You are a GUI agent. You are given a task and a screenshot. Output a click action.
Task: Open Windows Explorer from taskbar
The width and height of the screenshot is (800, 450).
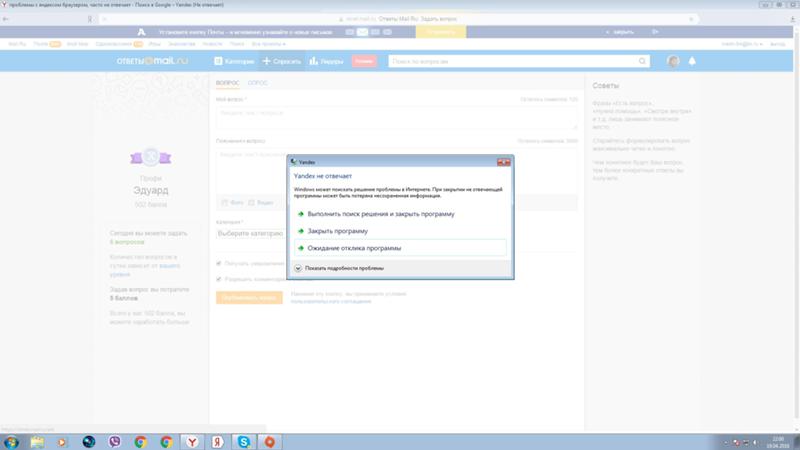[37, 442]
